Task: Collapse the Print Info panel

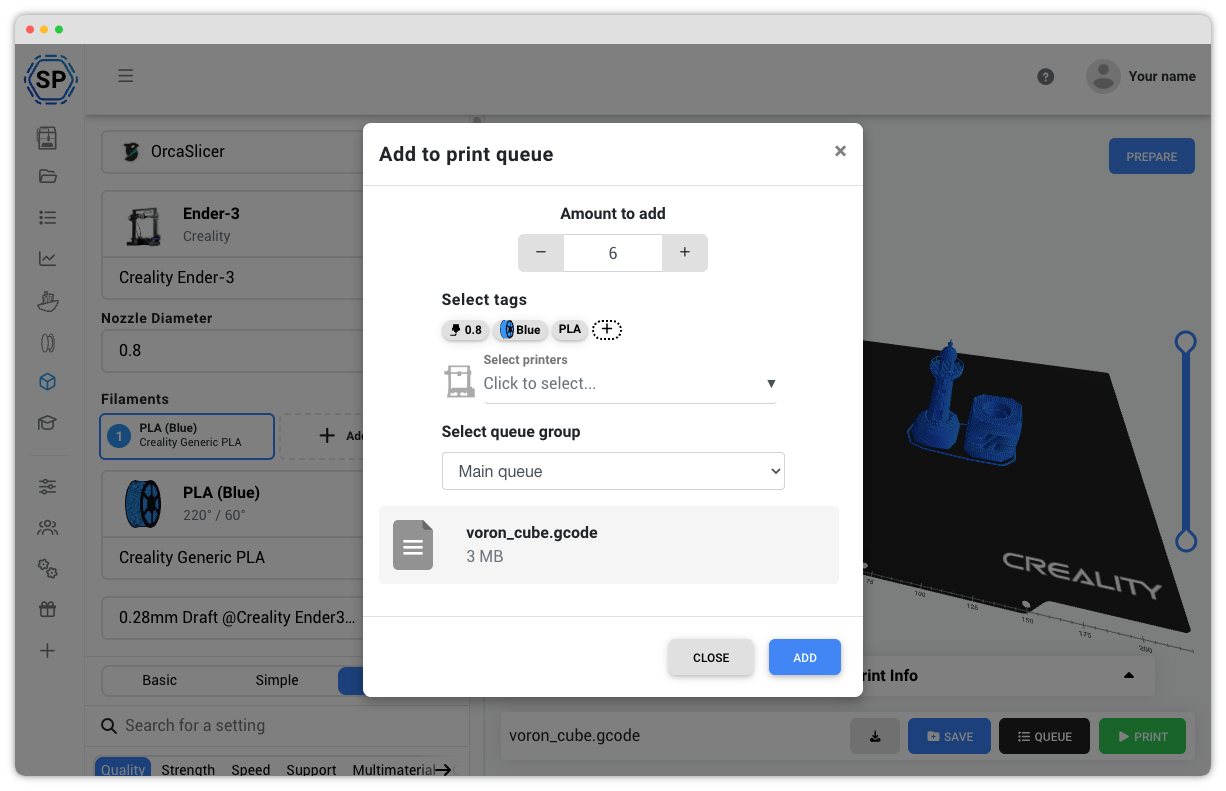Action: pos(1128,675)
